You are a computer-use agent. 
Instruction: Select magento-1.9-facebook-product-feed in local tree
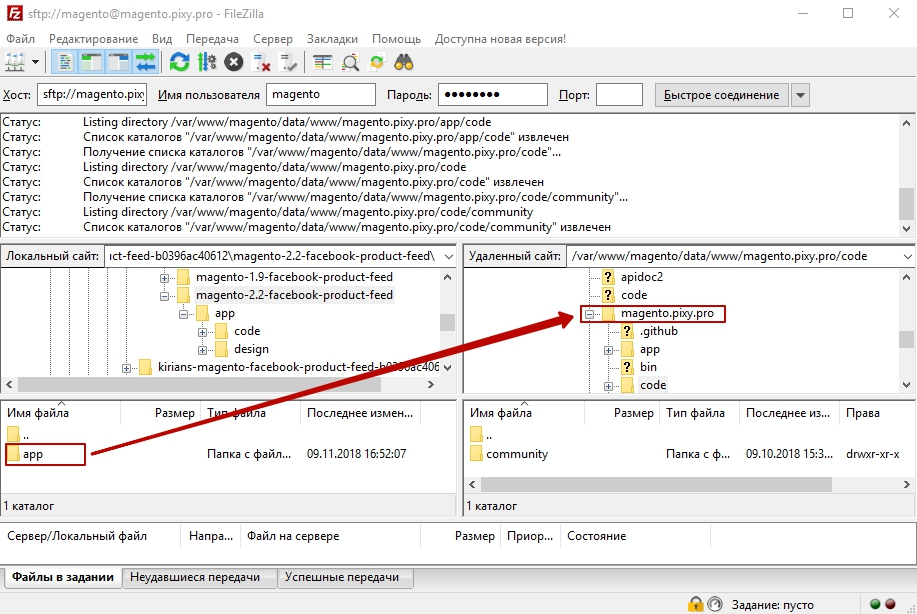point(294,277)
